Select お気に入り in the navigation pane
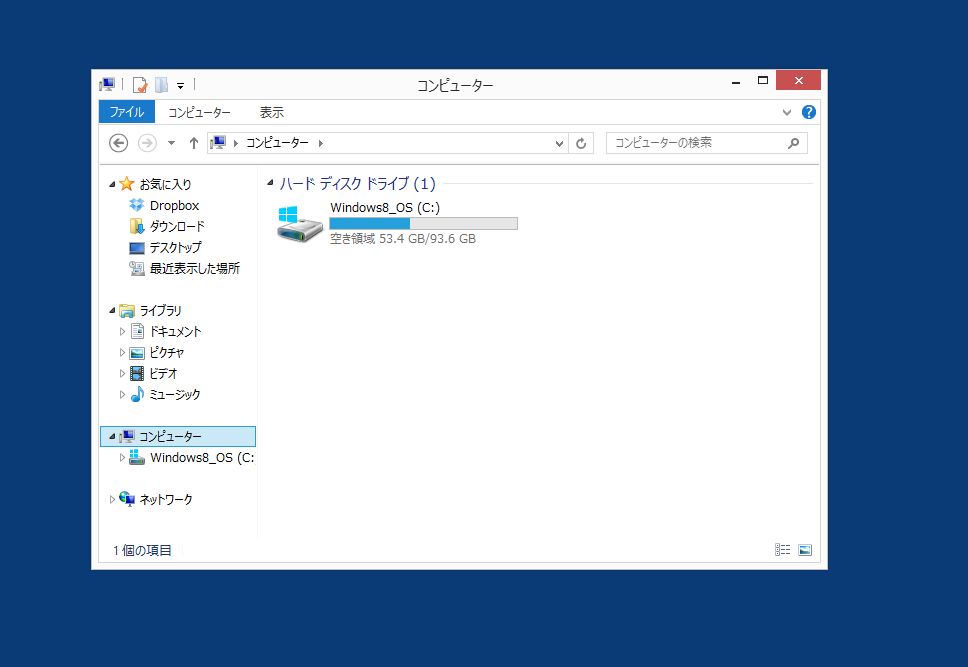 tap(165, 184)
